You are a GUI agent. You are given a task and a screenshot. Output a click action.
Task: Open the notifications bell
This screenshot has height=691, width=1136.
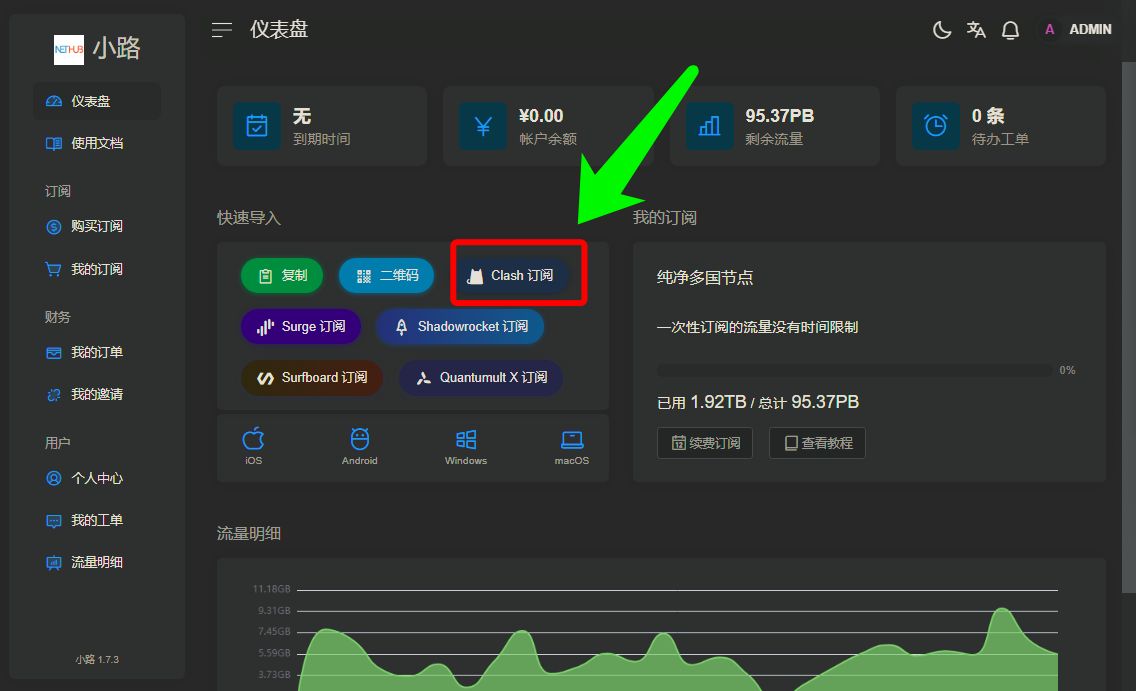tap(1010, 30)
